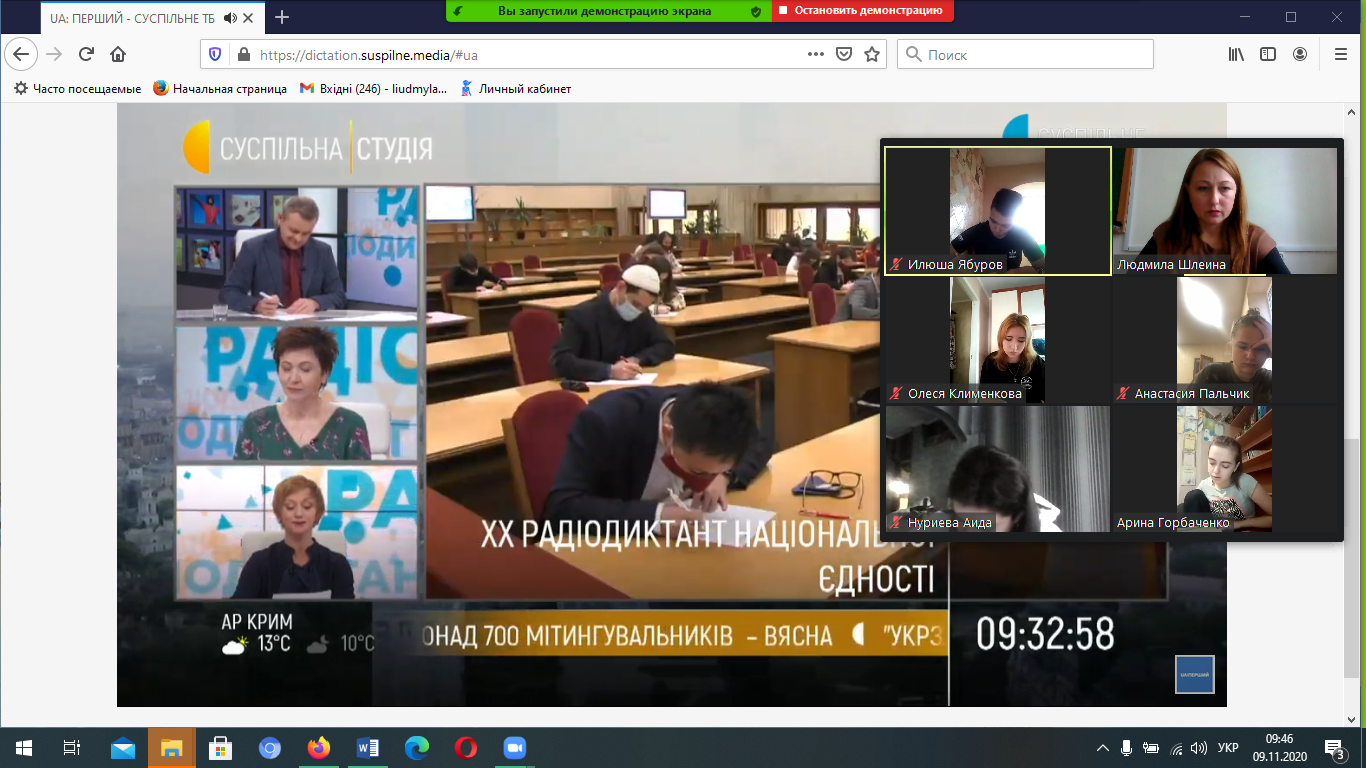
Task: Select Людмила Шлеина's video tile
Action: point(1225,211)
